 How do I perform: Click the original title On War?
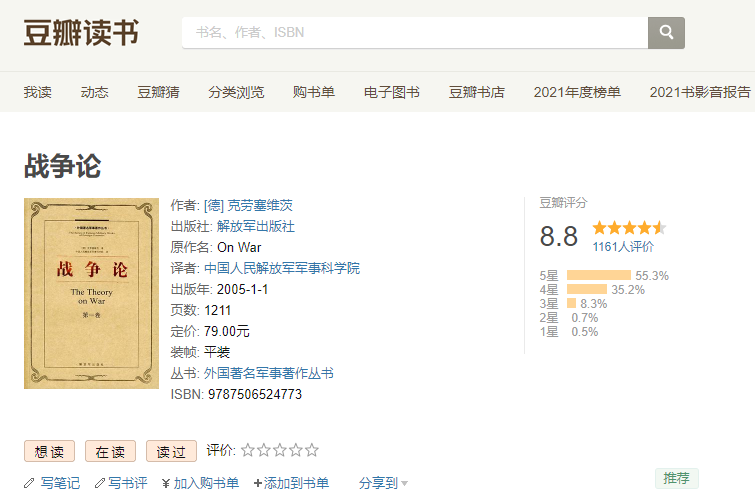239,247
